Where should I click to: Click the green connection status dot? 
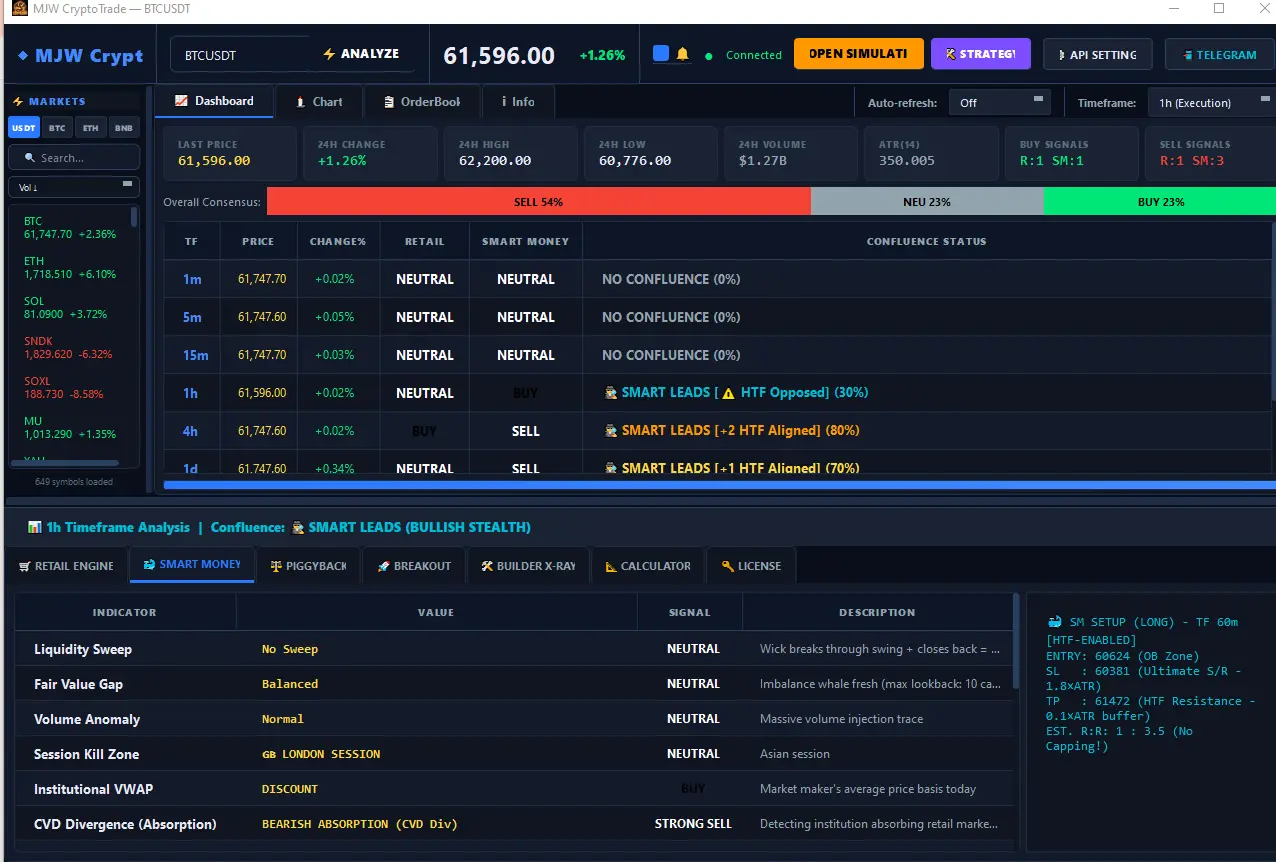click(x=709, y=56)
